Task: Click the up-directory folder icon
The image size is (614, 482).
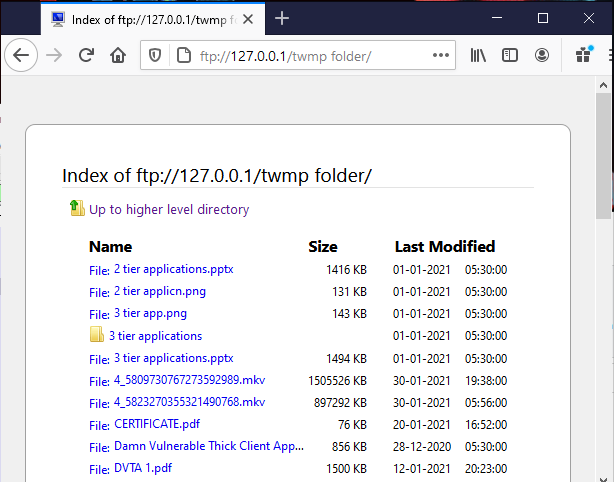Action: 77,208
